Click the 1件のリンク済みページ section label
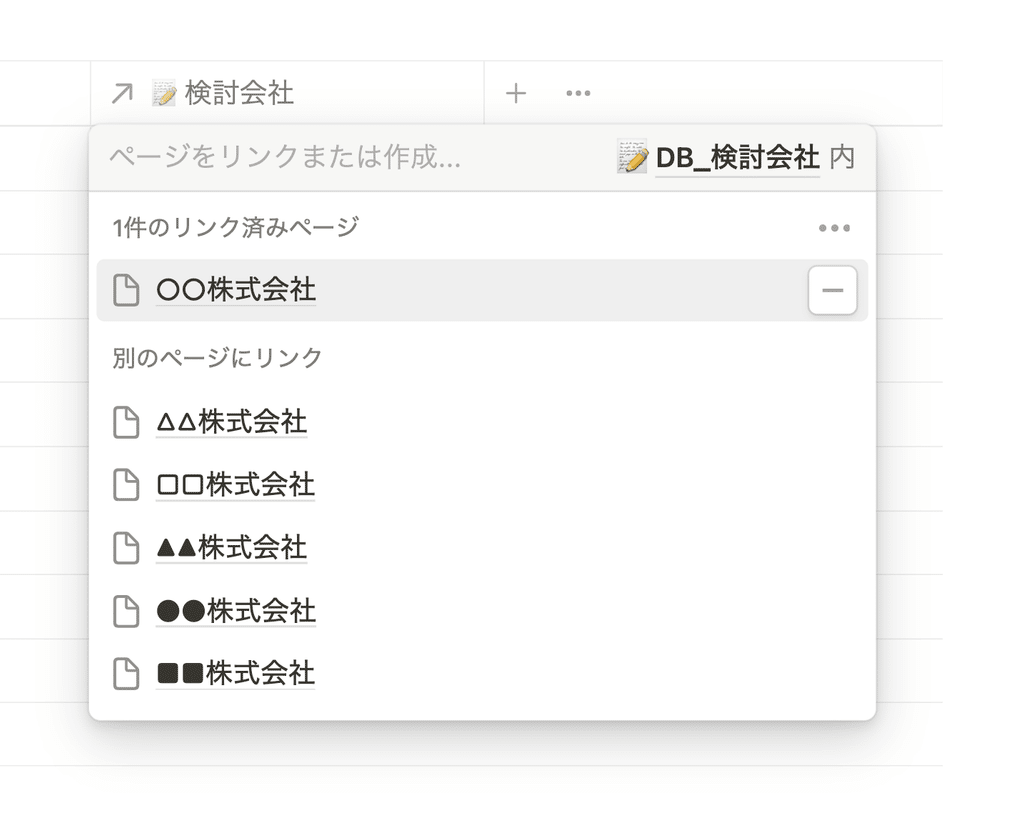Screen dimensions: 1024x813 (236, 227)
